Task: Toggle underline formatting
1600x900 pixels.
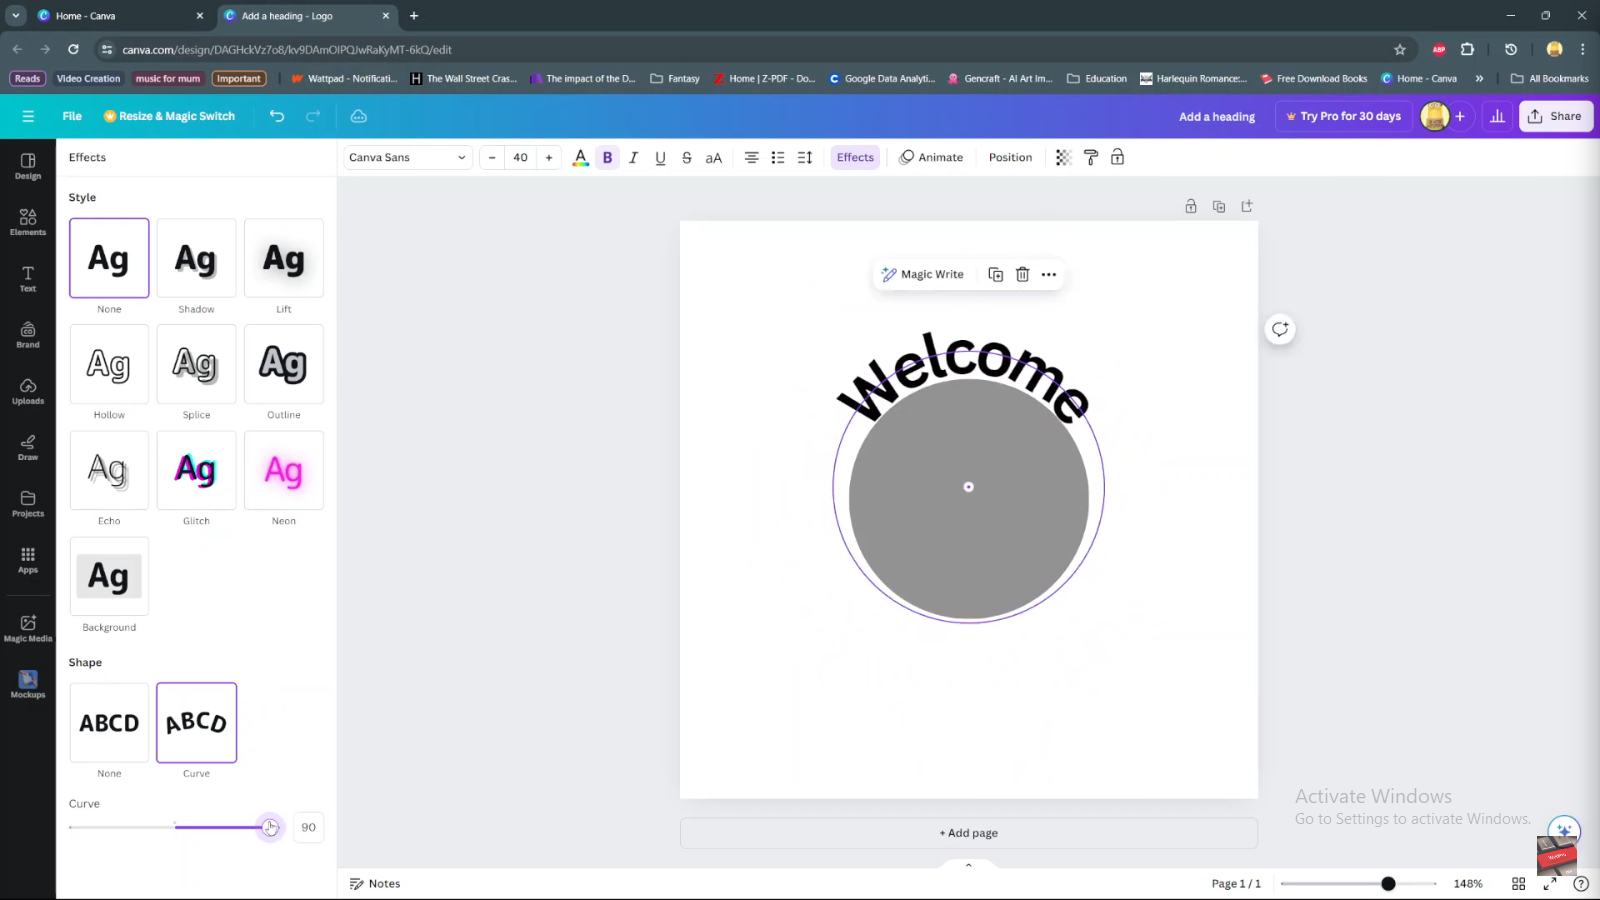Action: coord(660,157)
